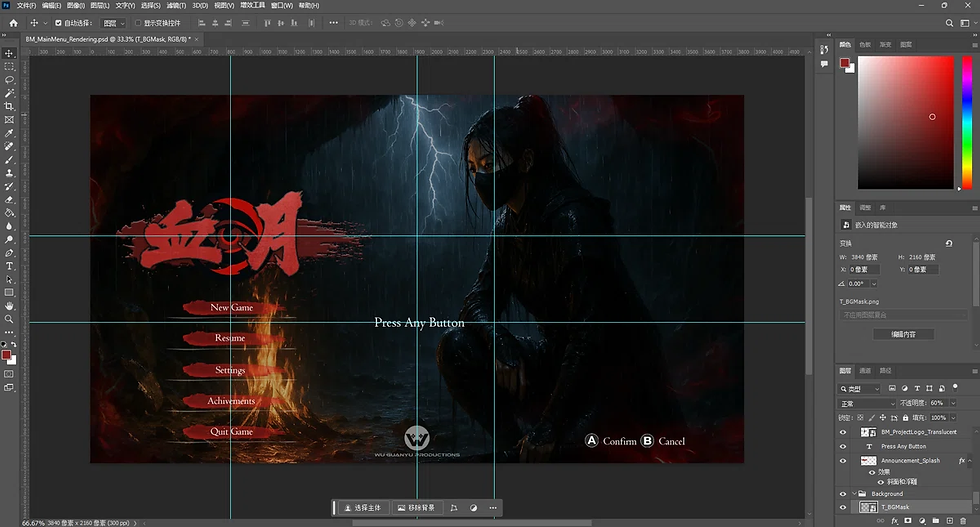Reset transform icon in Properties panel

(x=949, y=243)
